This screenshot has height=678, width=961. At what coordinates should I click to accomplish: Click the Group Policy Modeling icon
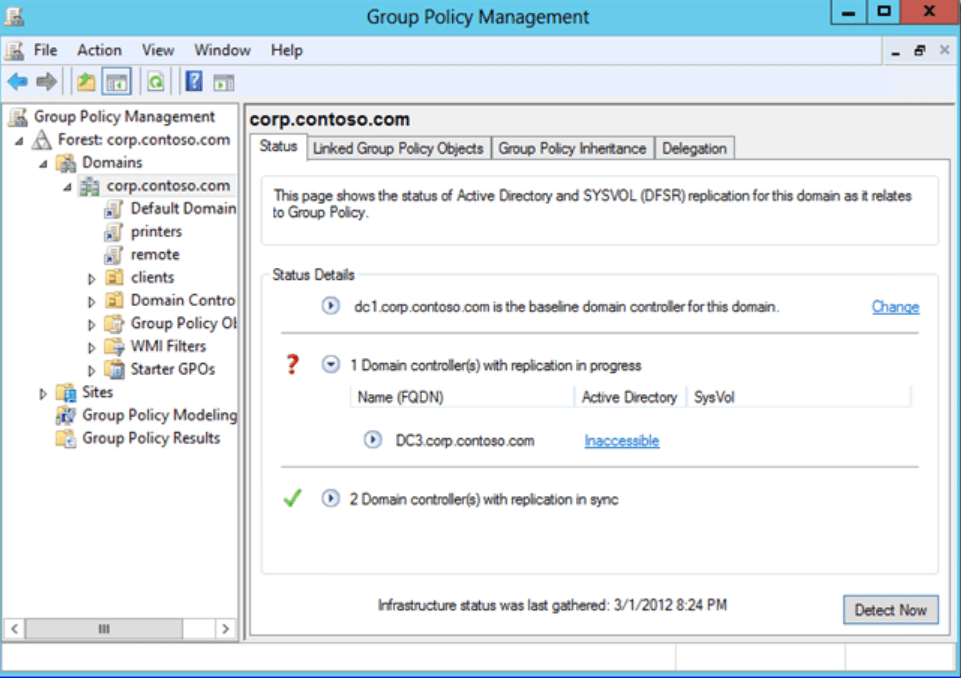pos(67,415)
